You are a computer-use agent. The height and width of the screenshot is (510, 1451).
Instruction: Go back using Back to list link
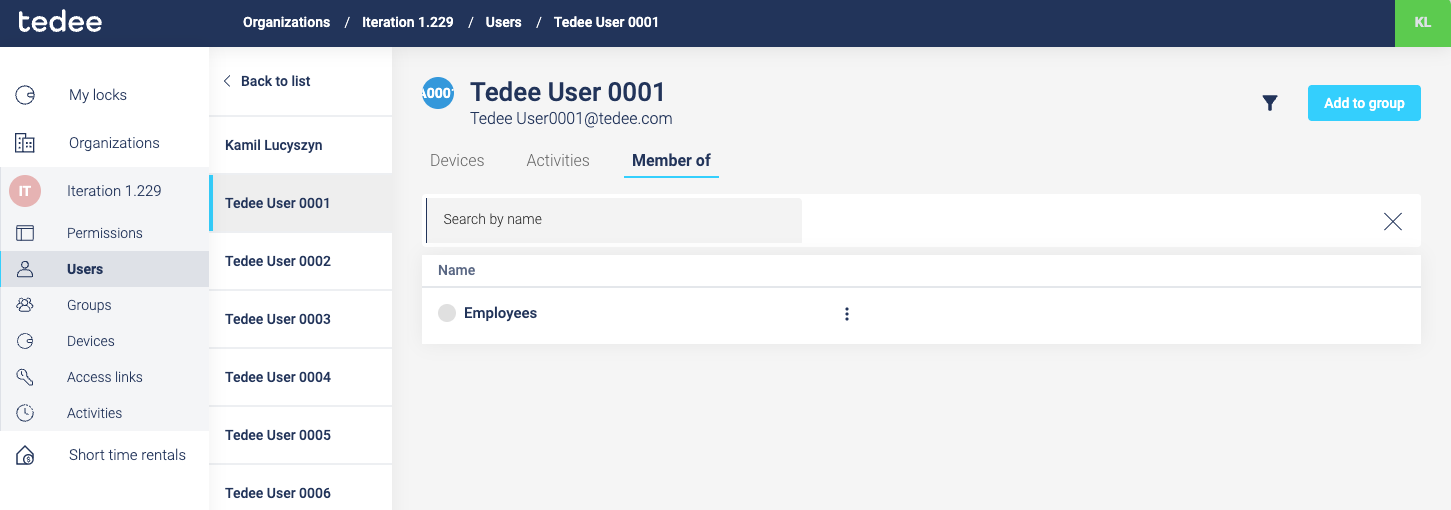[x=266, y=82]
